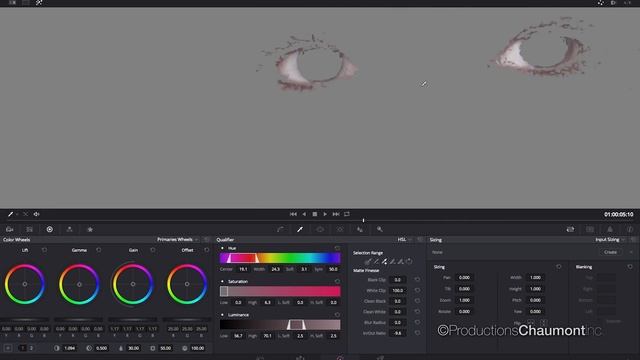Screen dimensions: 640x360
Task: Open the Color Match palette
Action: 29,229
